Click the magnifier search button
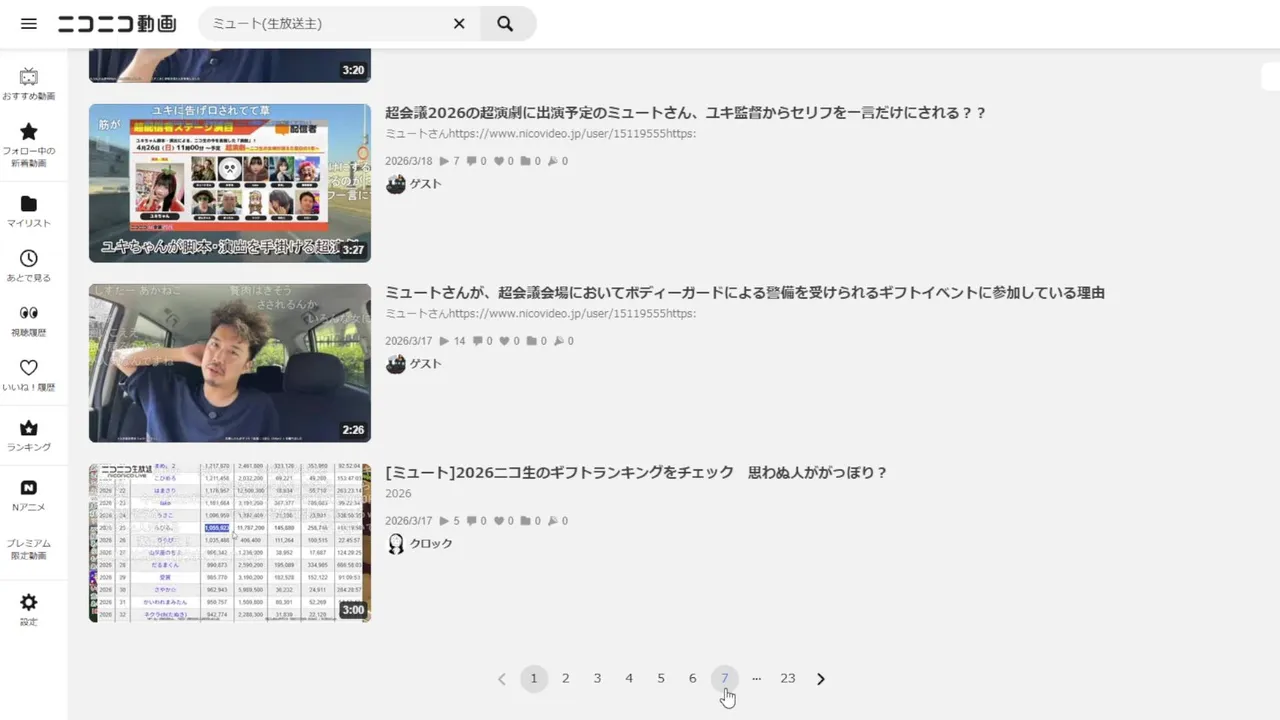Viewport: 1280px width, 720px height. click(x=506, y=23)
